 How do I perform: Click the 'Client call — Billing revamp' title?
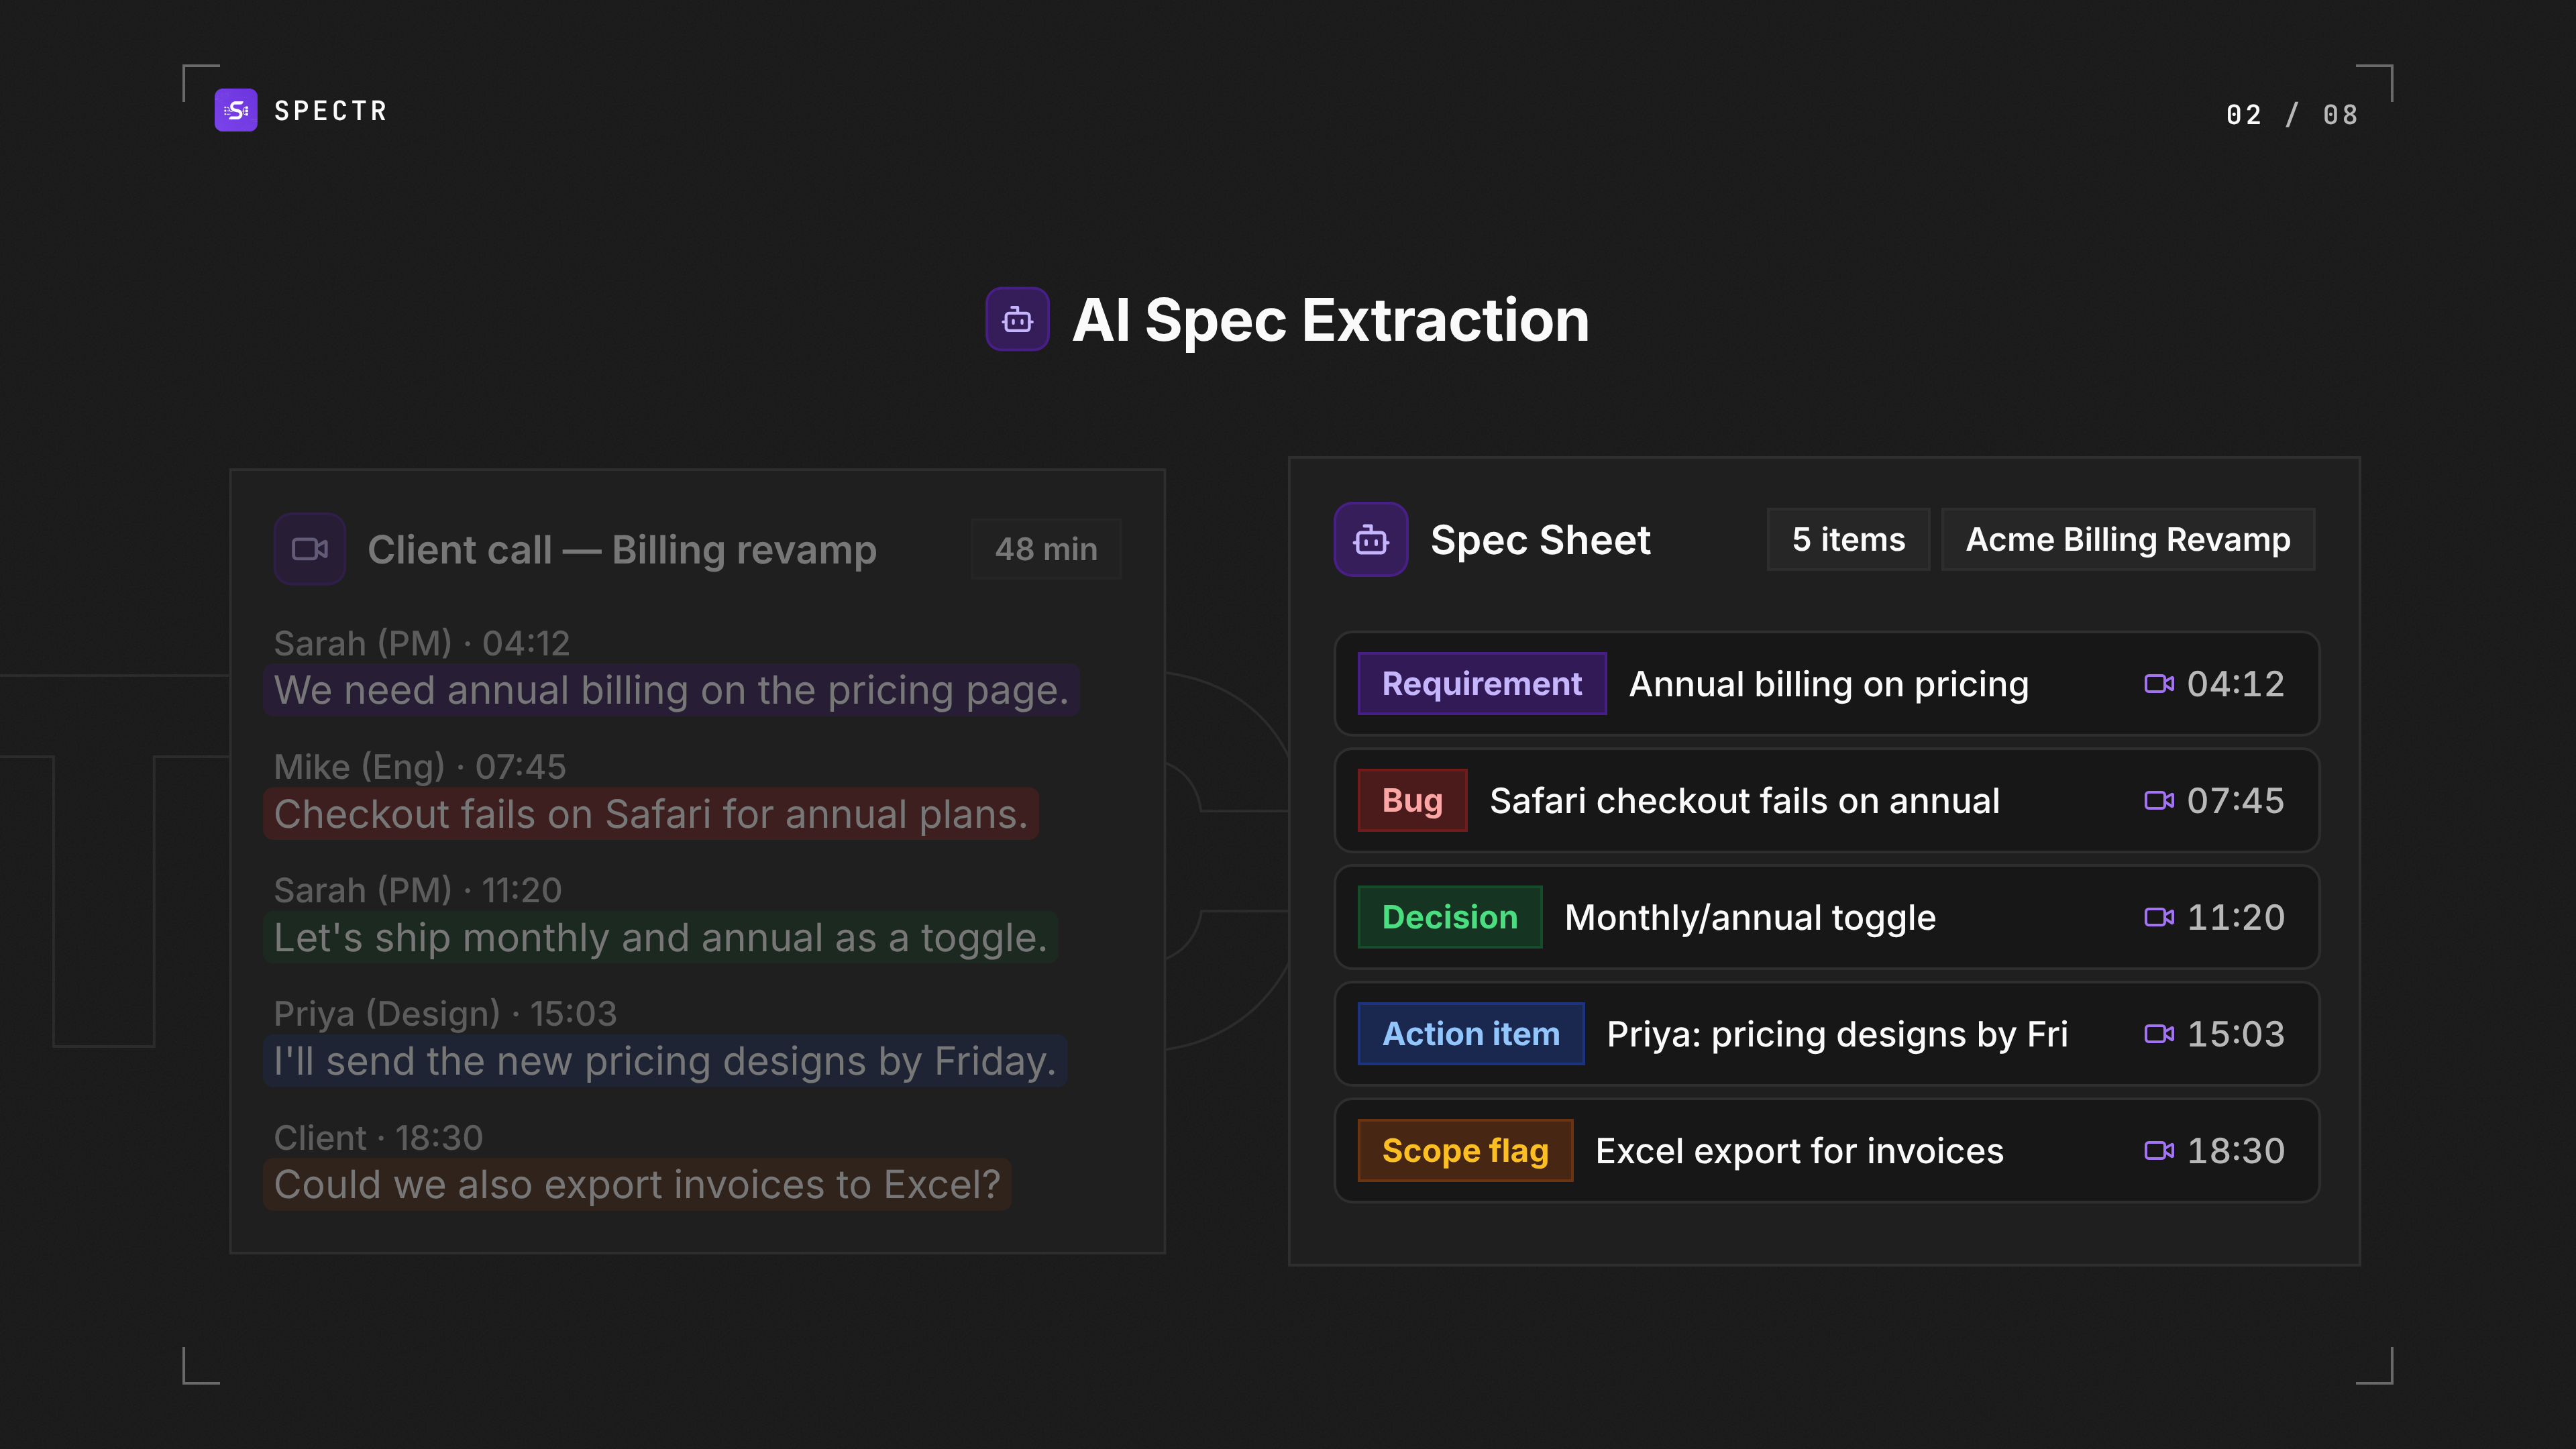click(622, 550)
